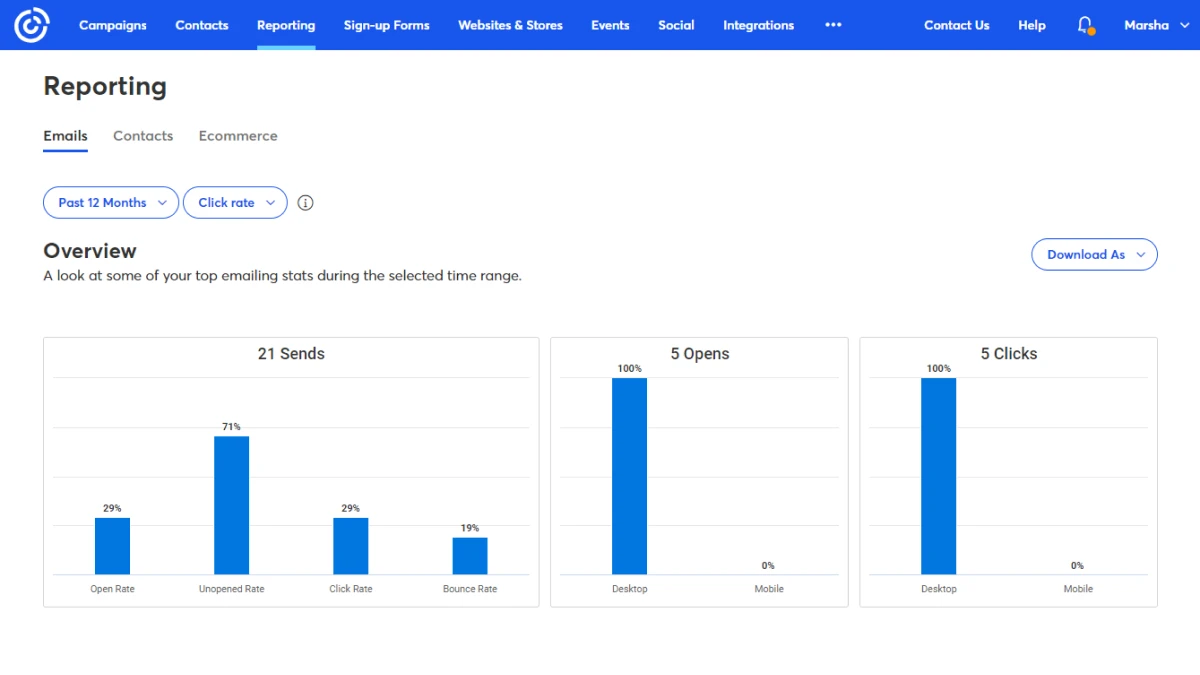Screen dimensions: 1200x675
Task: Click the Bounce Rate 19% bar
Action: click(470, 556)
